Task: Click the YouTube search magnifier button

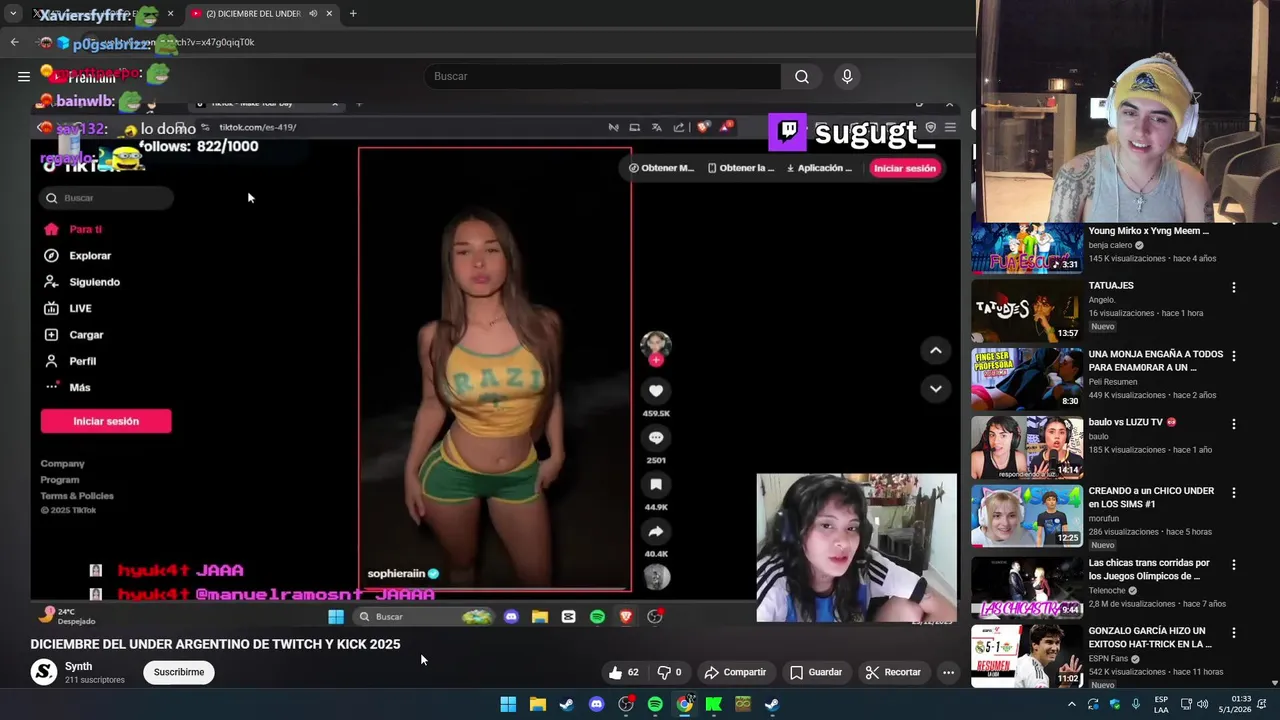Action: point(802,76)
